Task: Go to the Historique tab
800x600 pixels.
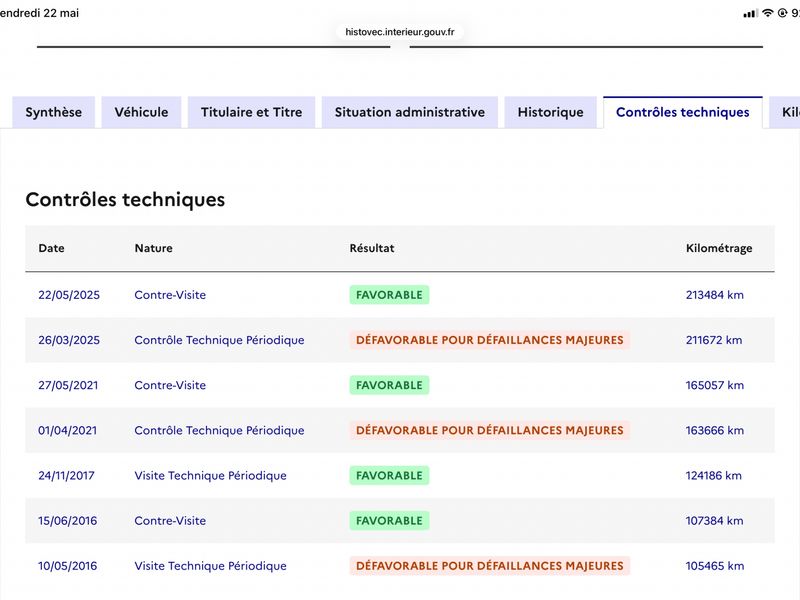Action: (551, 112)
